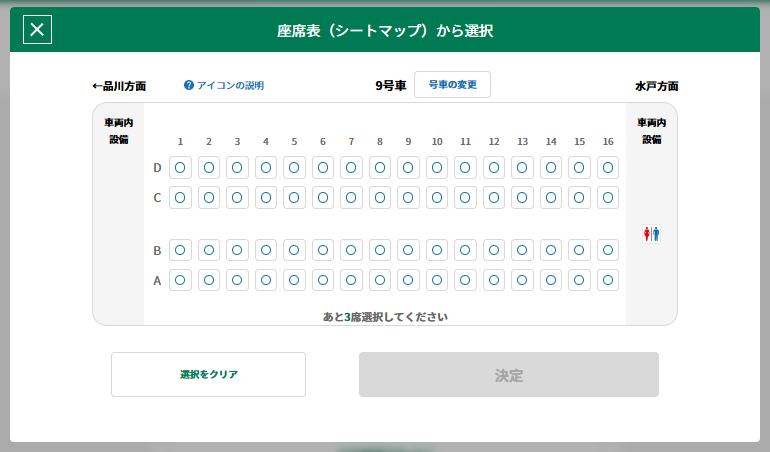Choose seat 4B
770x452 pixels.
click(x=266, y=250)
